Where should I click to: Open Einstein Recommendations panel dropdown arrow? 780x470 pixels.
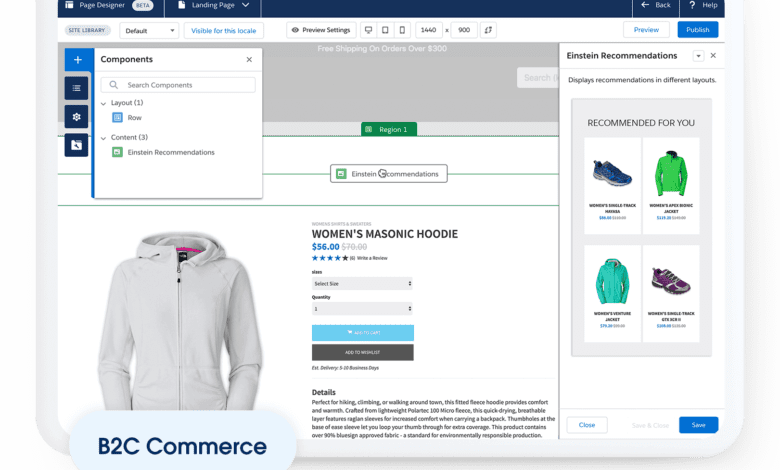698,56
